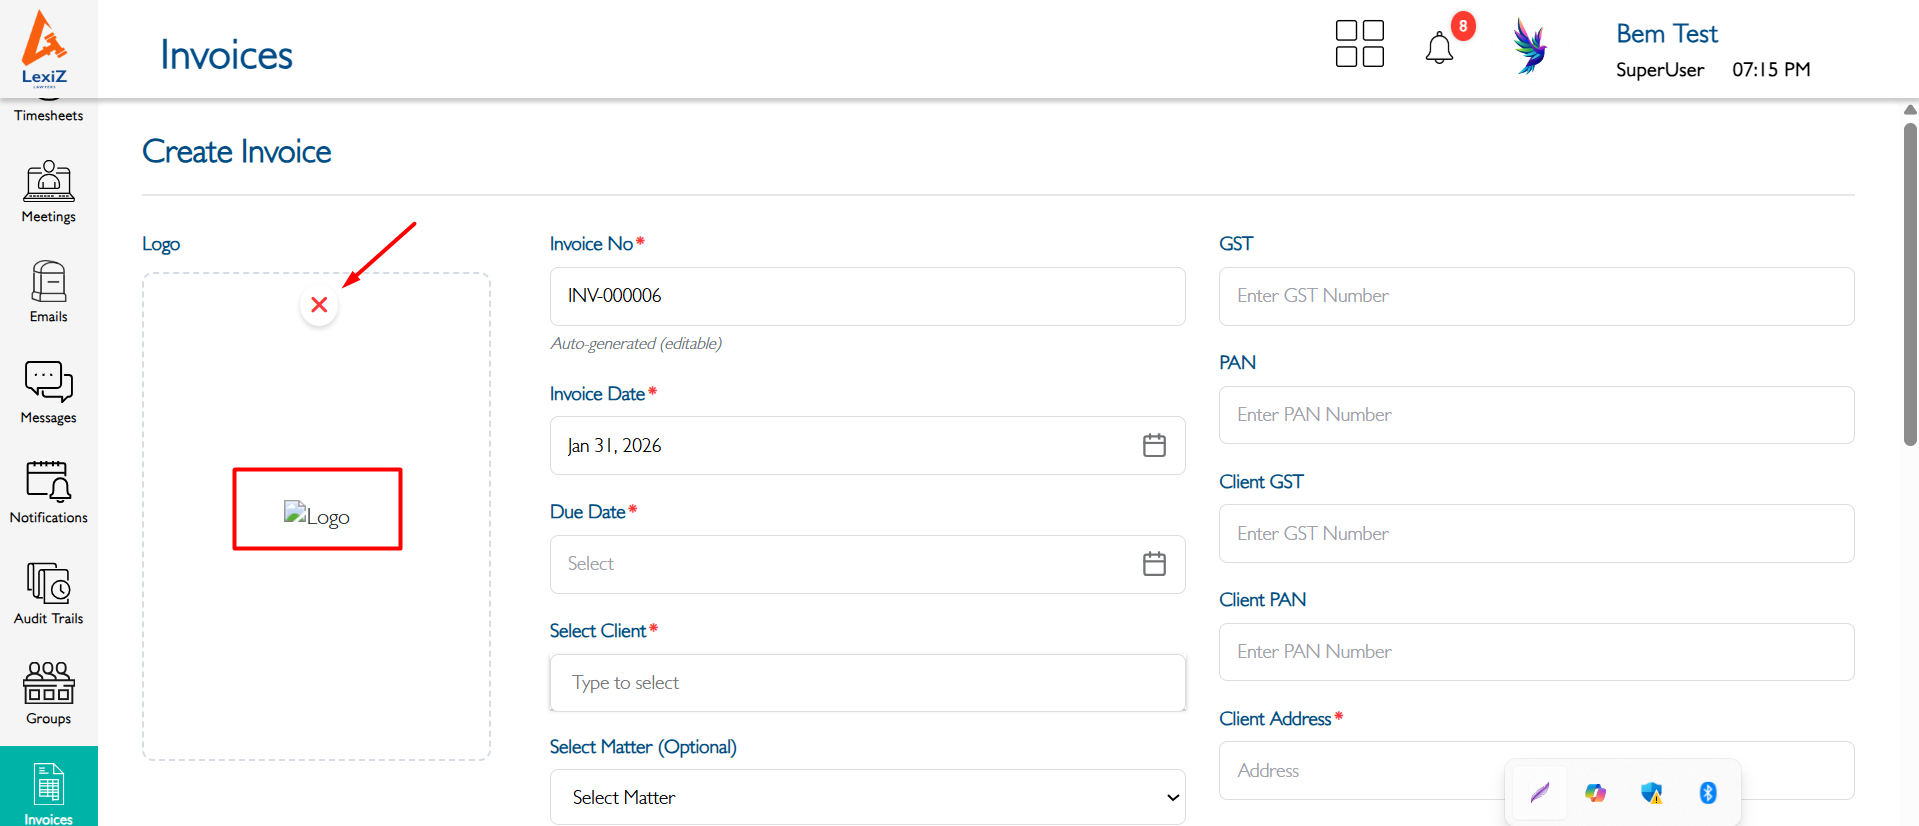
Task: Focus the Select Client type-to-select field
Action: tap(867, 683)
